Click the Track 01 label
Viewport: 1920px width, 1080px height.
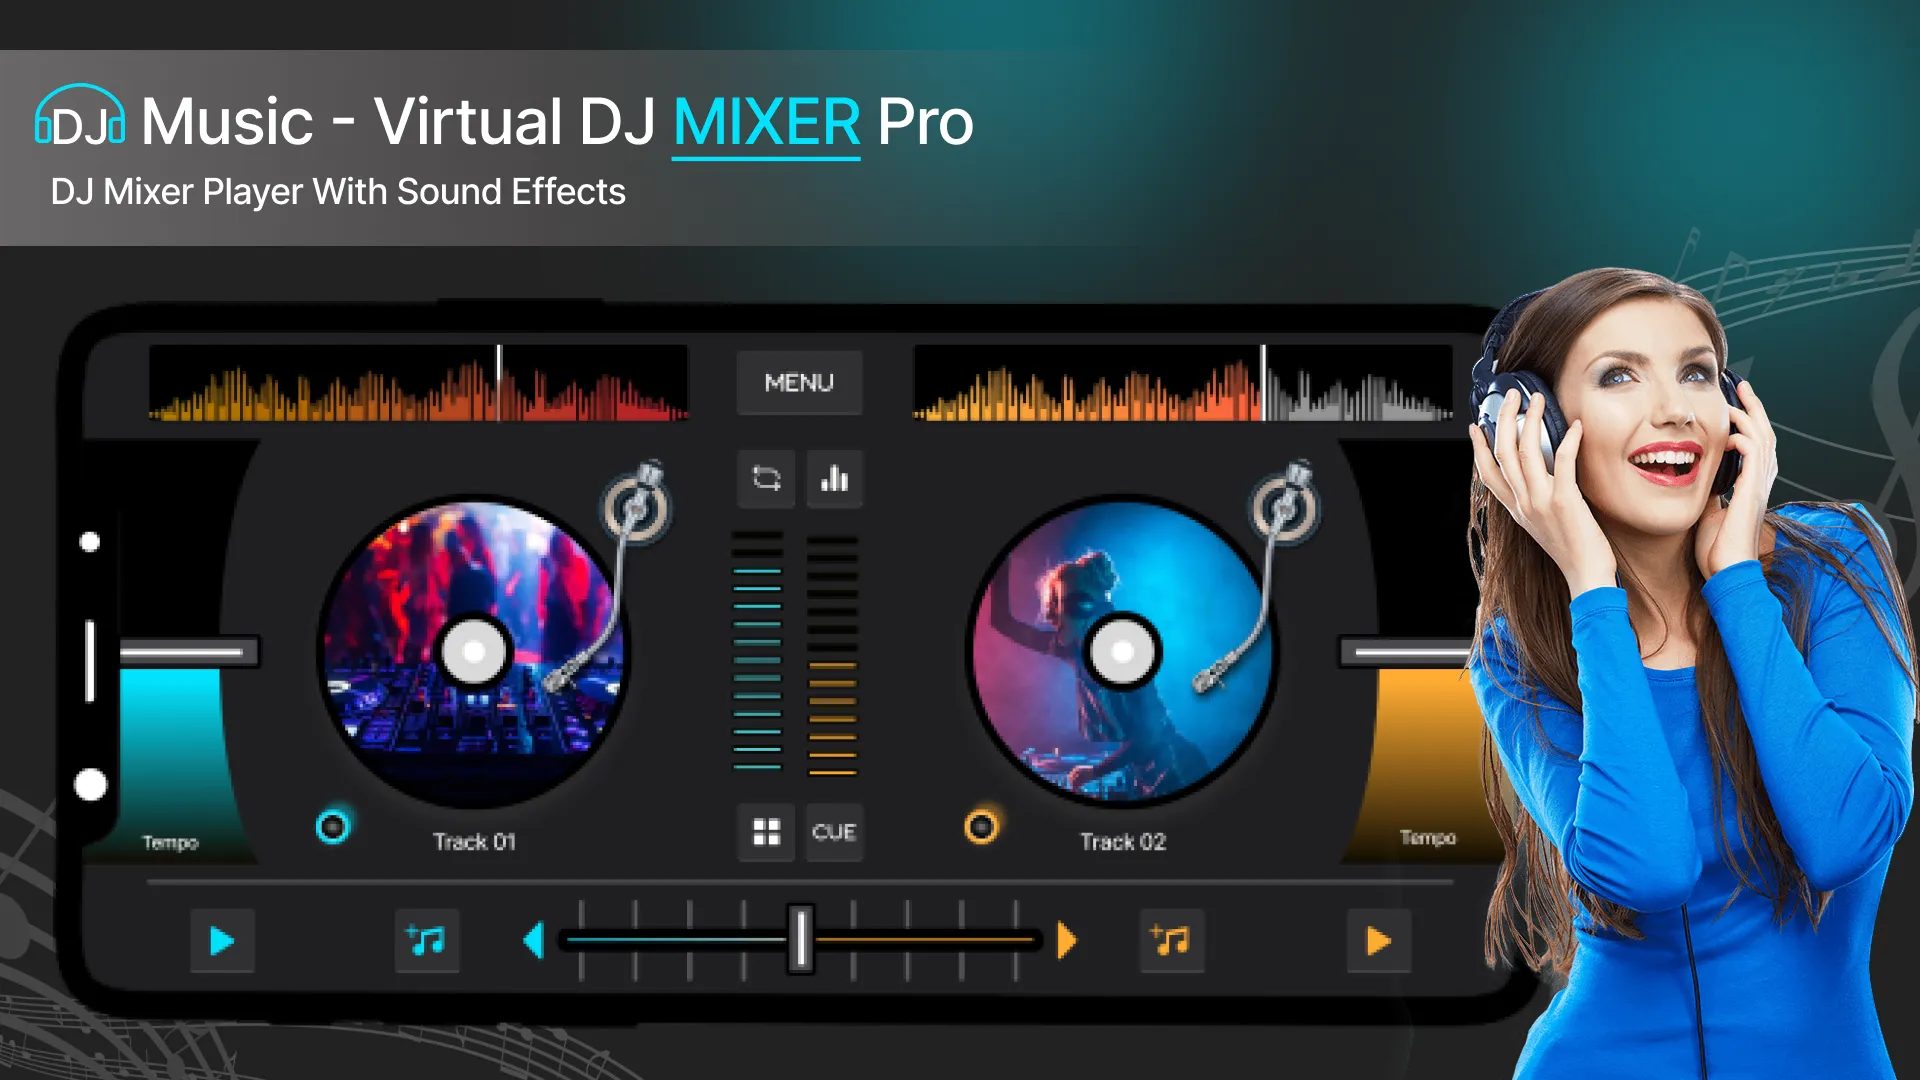[474, 842]
